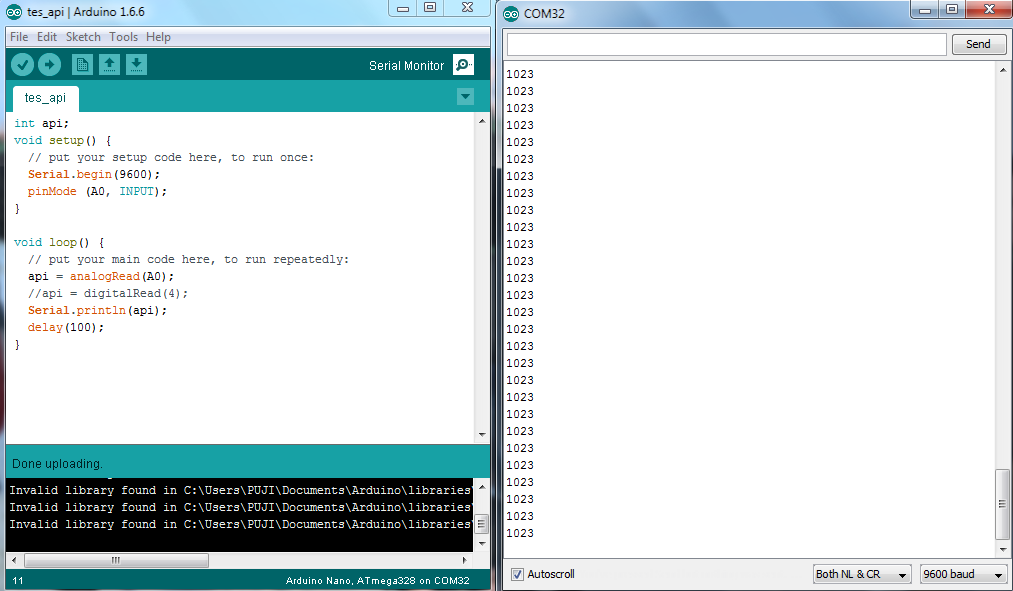The height and width of the screenshot is (591, 1013).
Task: Open the Help menu
Action: click(158, 37)
